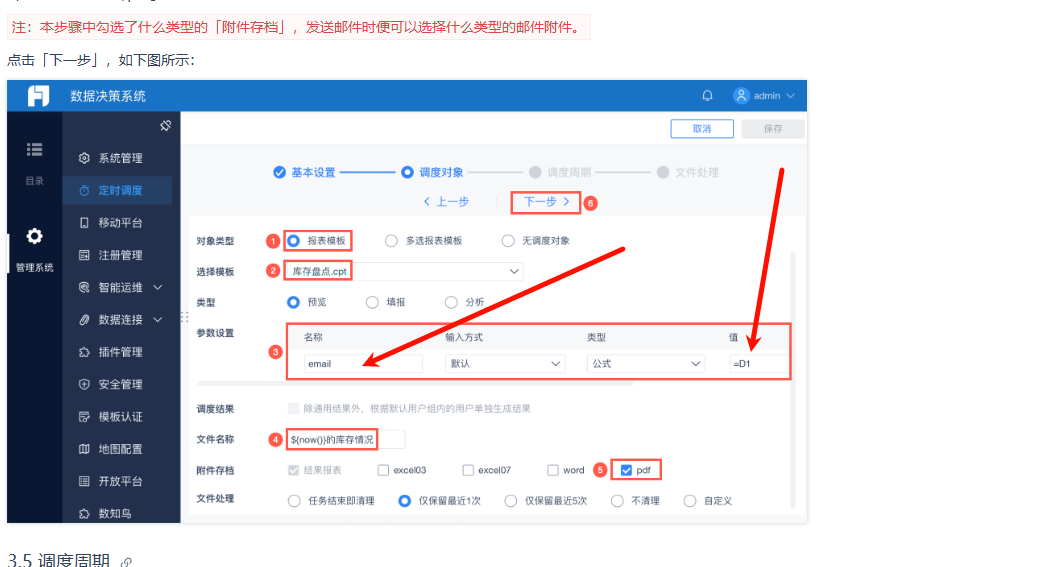Go to the 基本设置 step
The height and width of the screenshot is (567, 1053).
304,173
